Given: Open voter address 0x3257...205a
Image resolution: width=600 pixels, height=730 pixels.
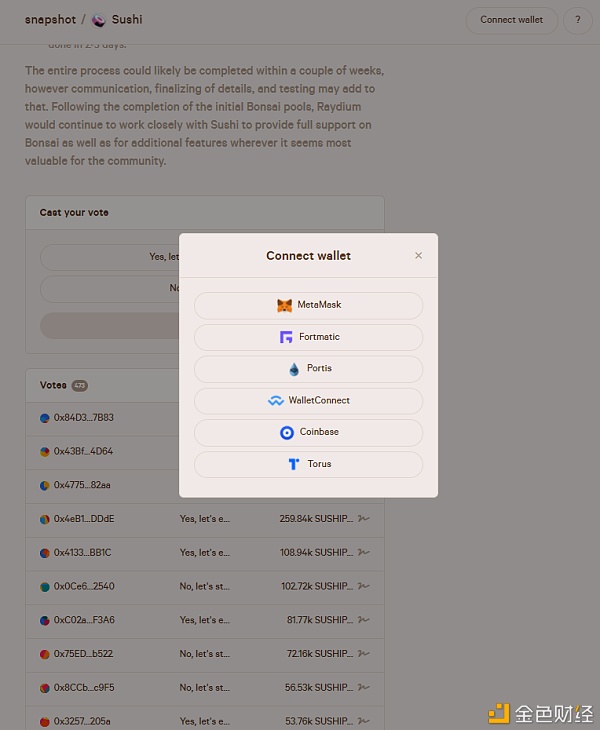Looking at the screenshot, I should 82,721.
